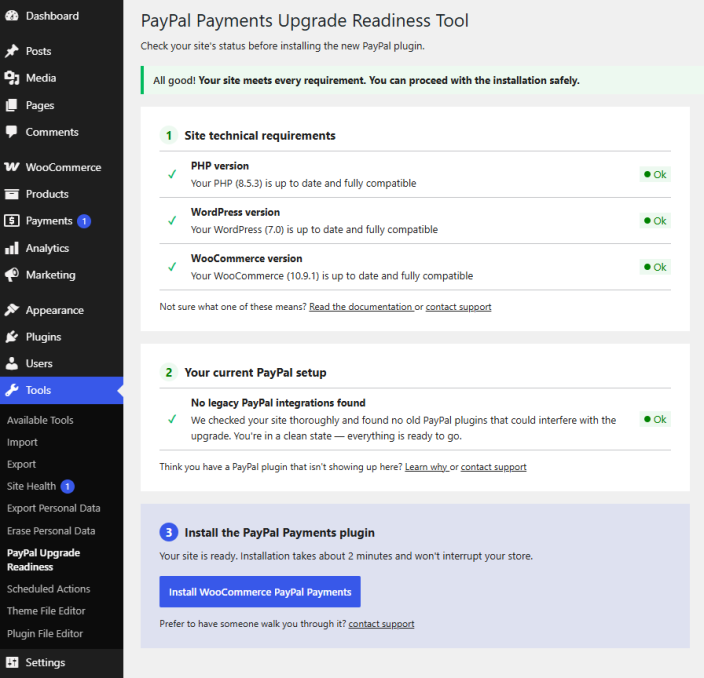Open Export Personal Data submenu item
Image resolution: width=704 pixels, height=678 pixels.
click(53, 508)
